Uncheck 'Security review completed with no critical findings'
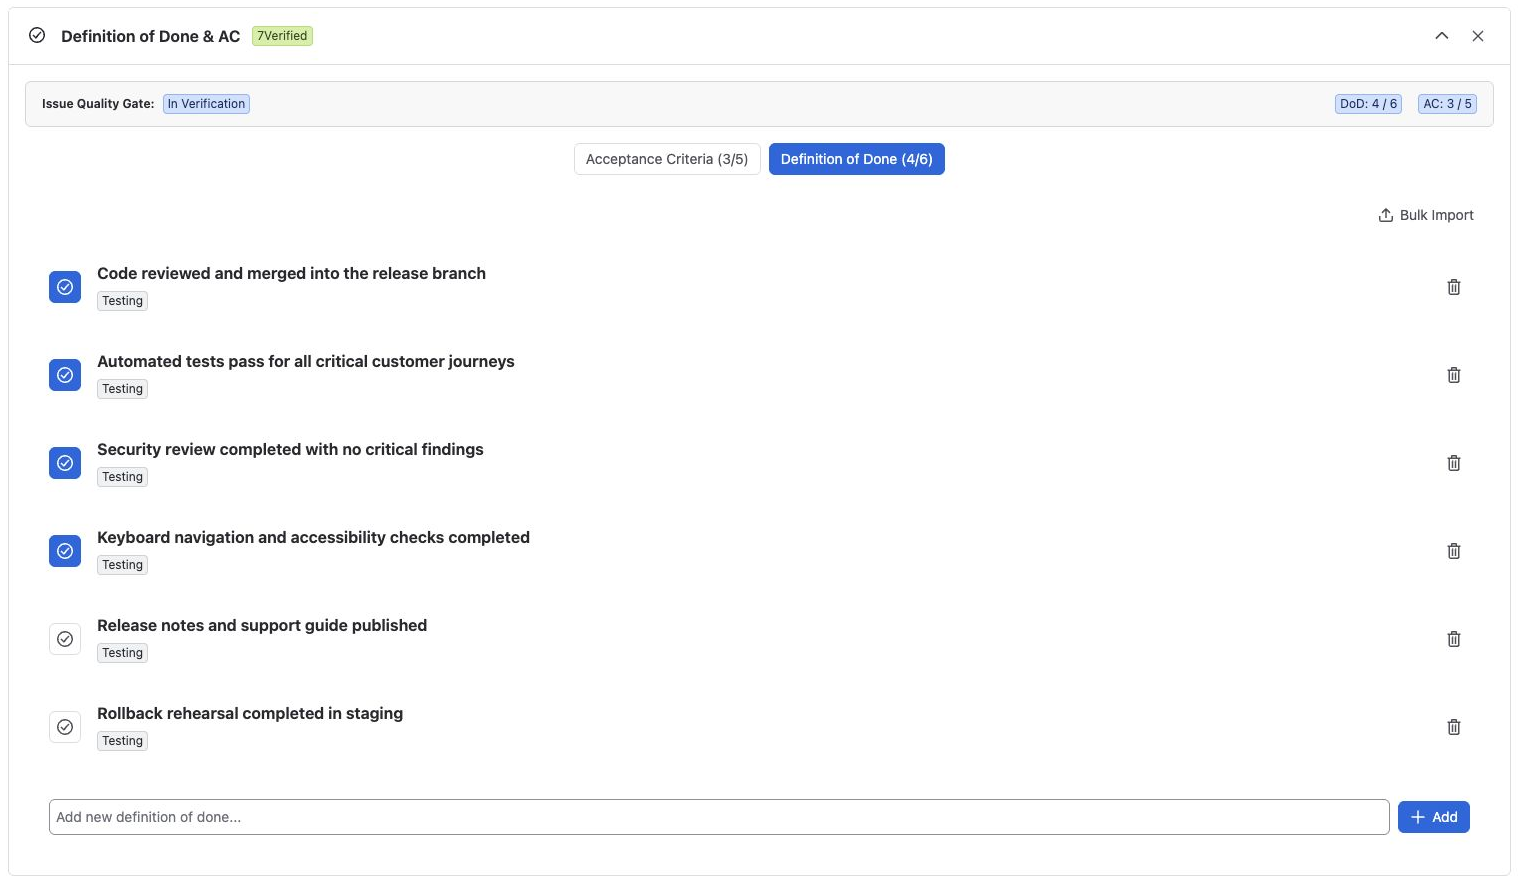1518x884 pixels. (x=65, y=463)
